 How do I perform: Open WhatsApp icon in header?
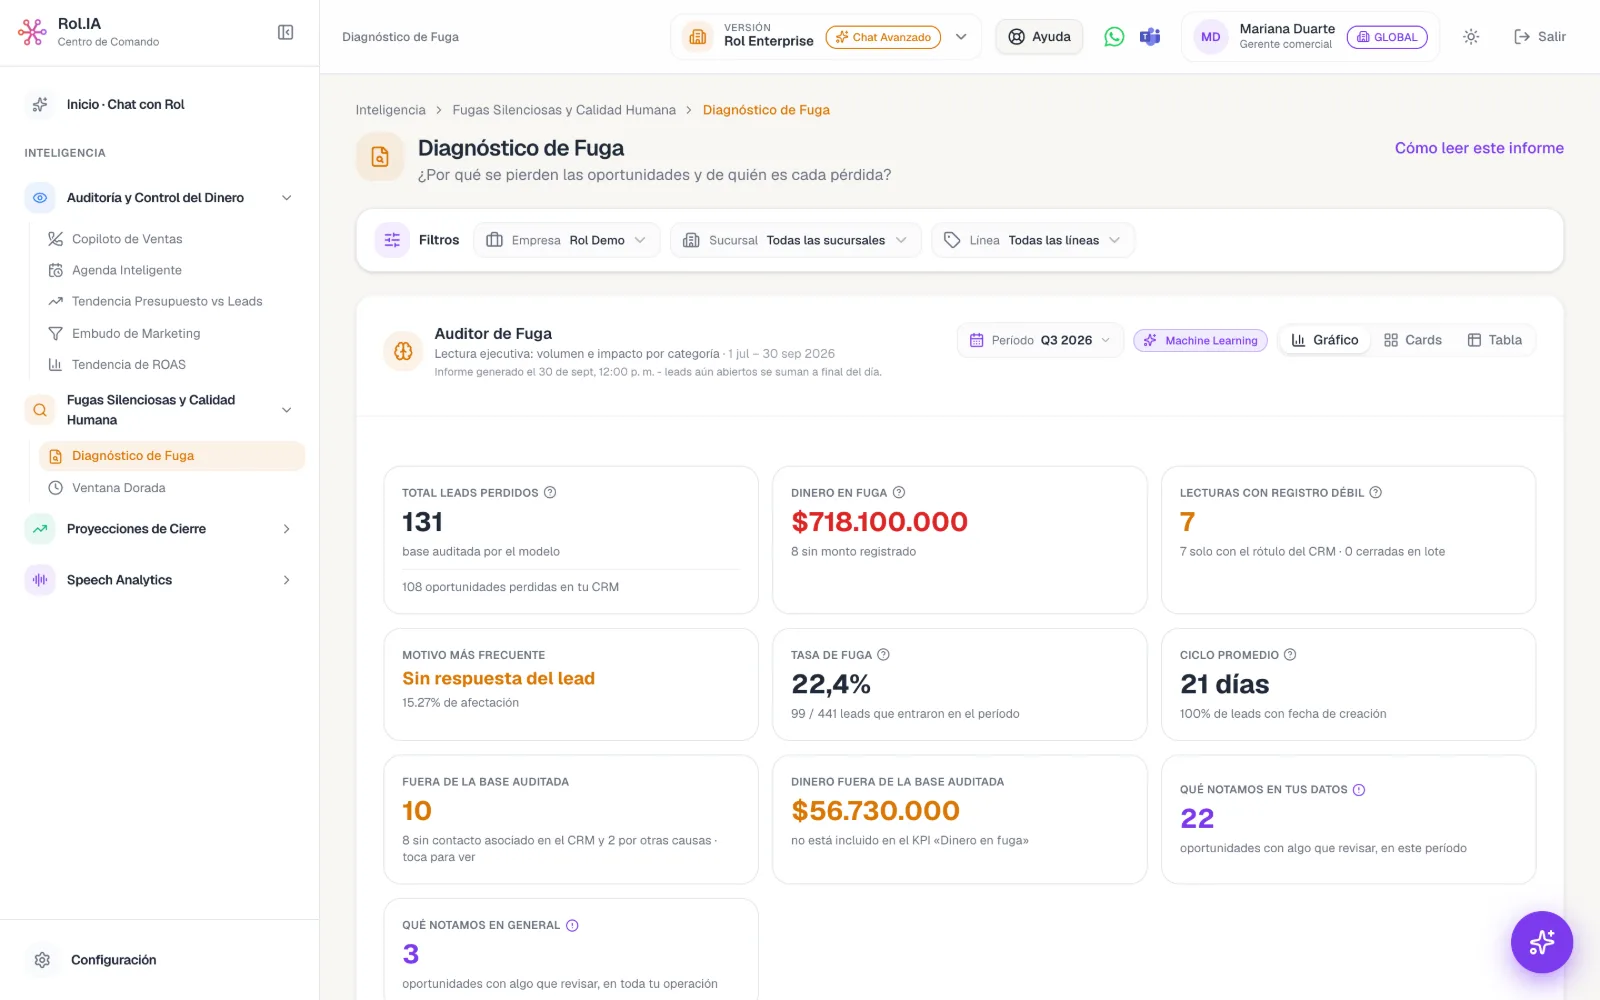click(1114, 37)
